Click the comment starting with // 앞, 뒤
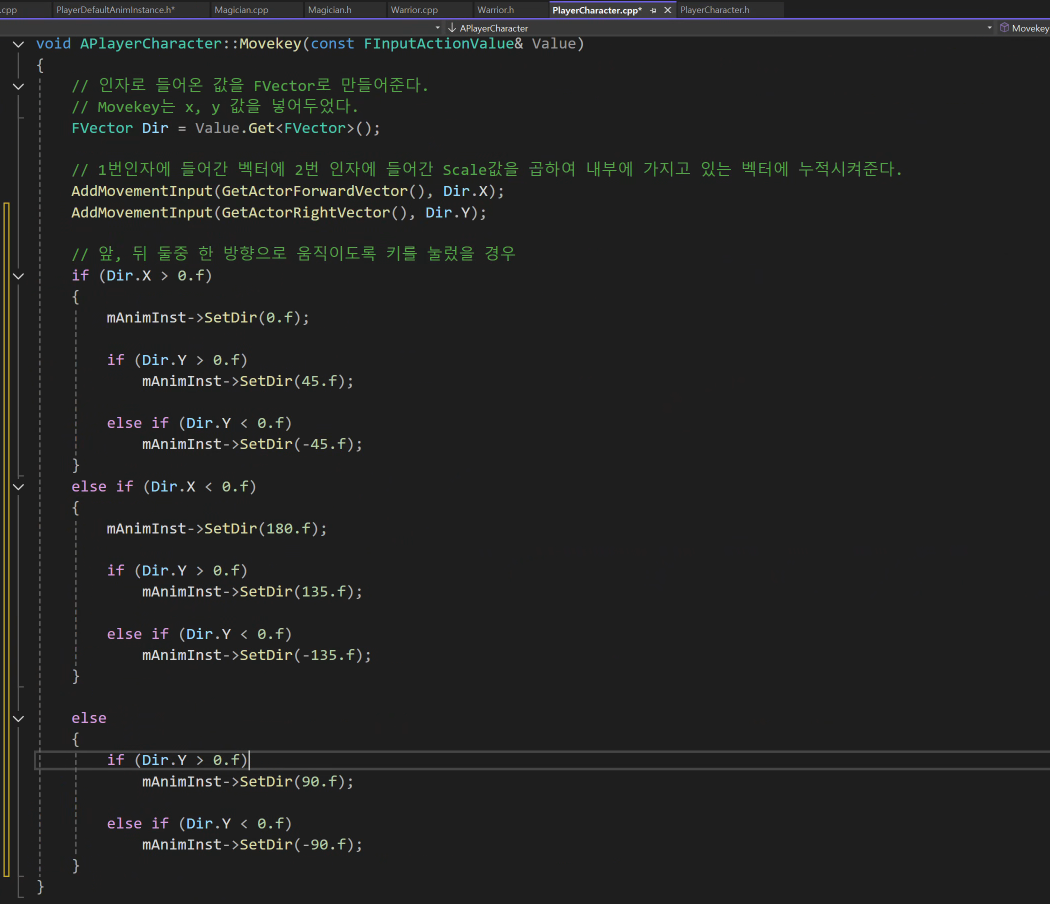 click(x=293, y=254)
